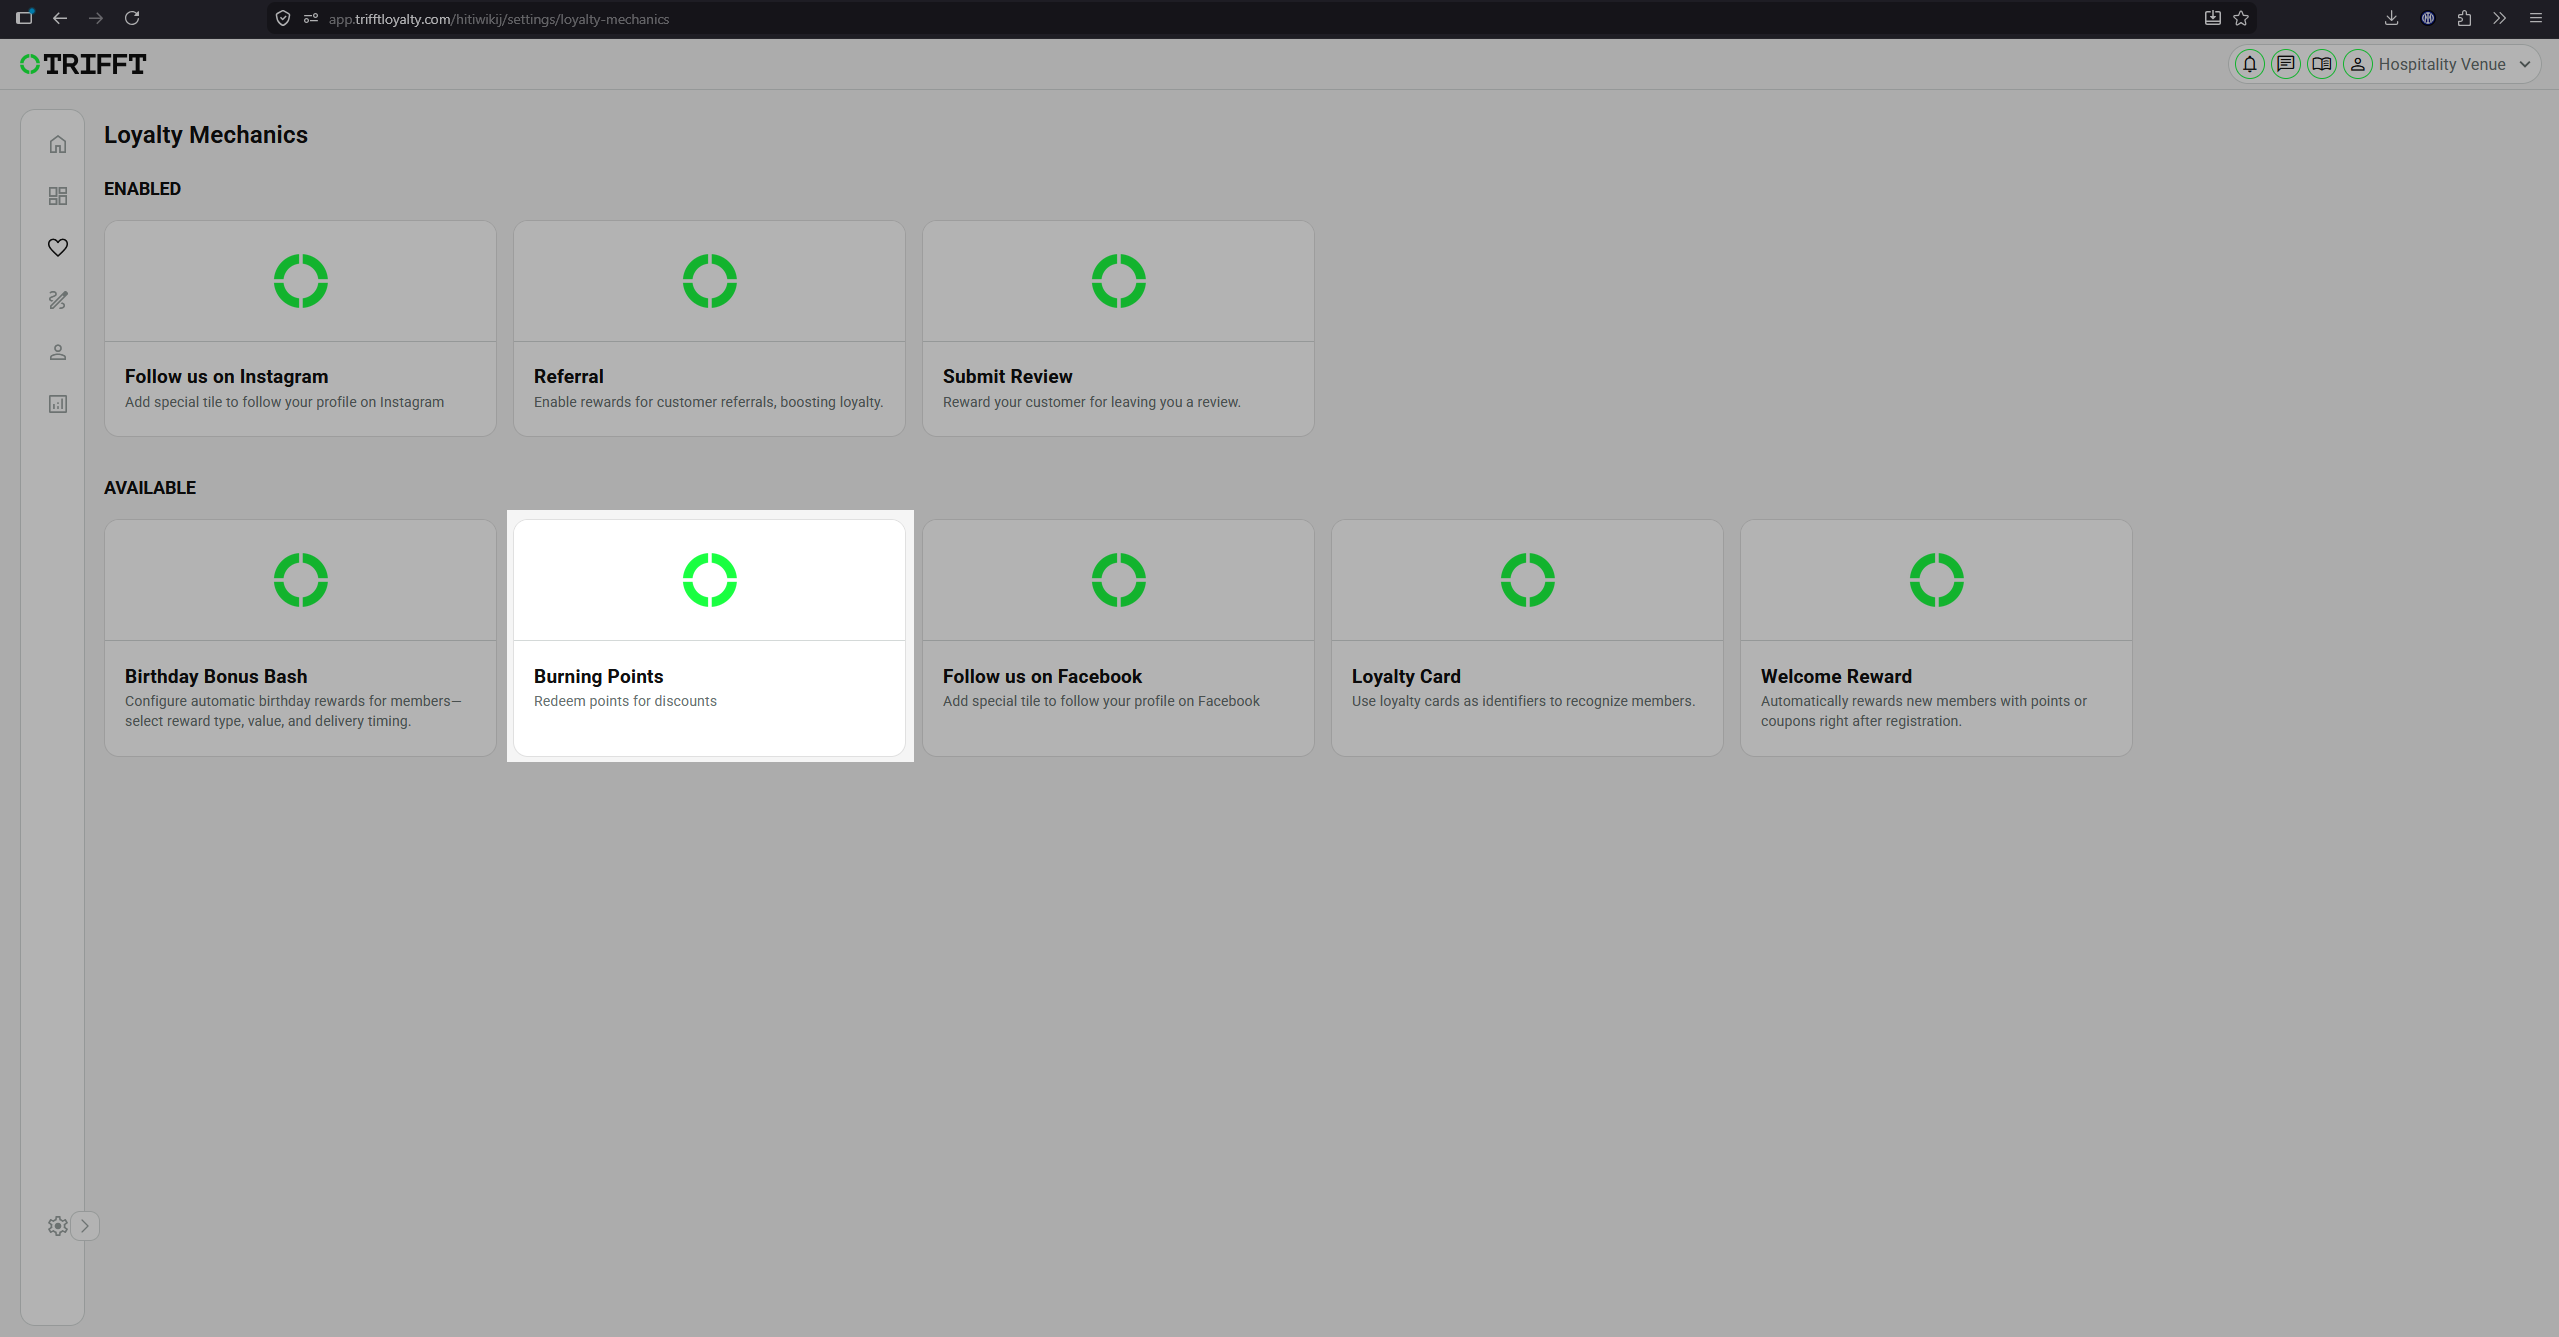The width and height of the screenshot is (2559, 1337).
Task: Click the user profile avatar icon
Action: click(x=2358, y=64)
